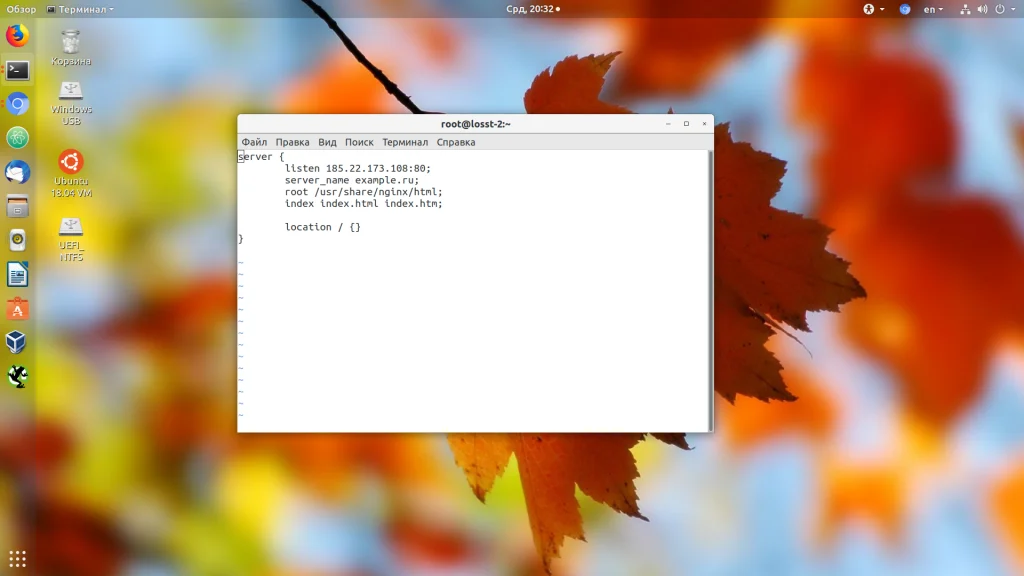Open LibreOffice Writer from the dock
Viewport: 1024px width, 576px height.
[x=18, y=275]
